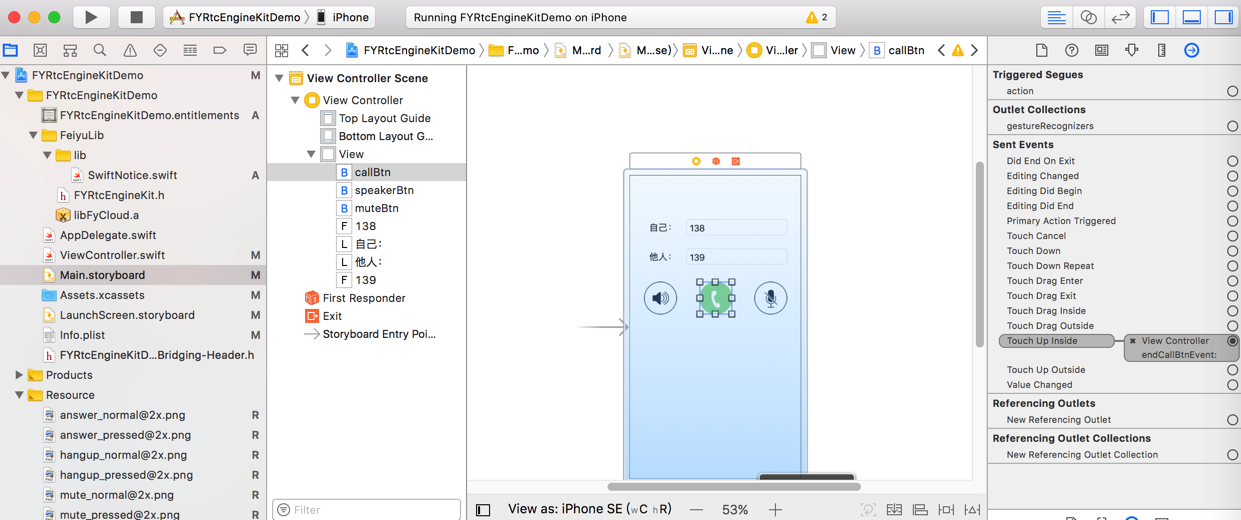Open the iPhone destination selector
This screenshot has height=520, width=1241.
click(343, 17)
